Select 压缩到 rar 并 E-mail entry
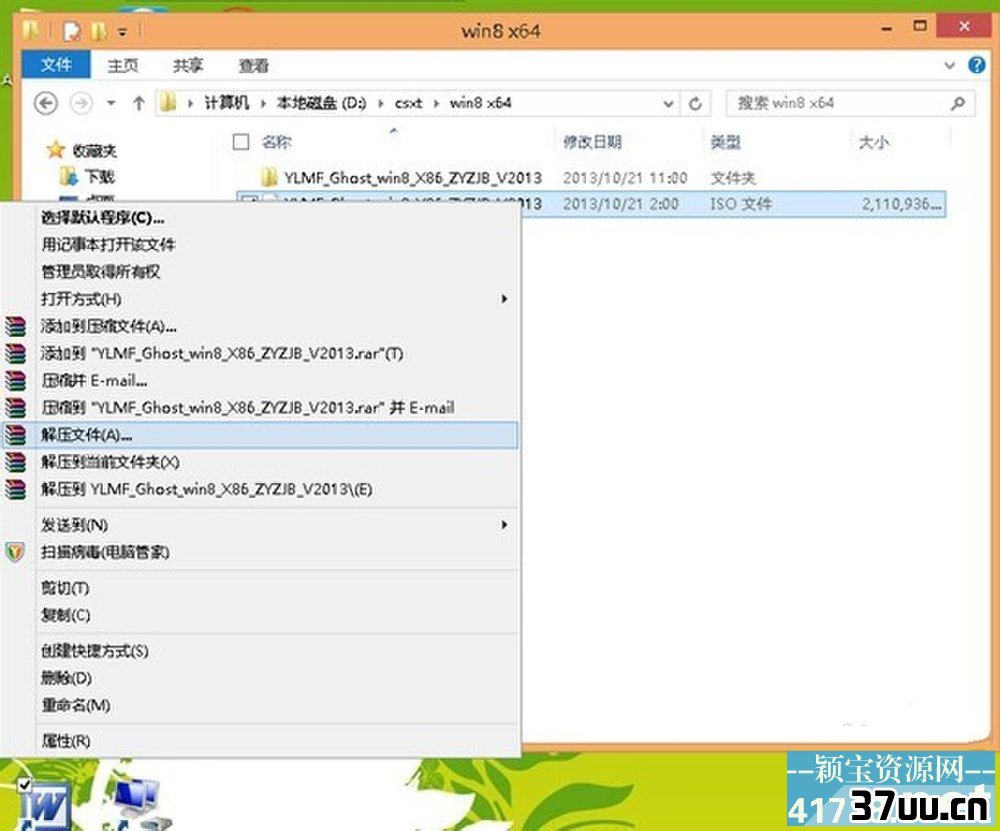This screenshot has height=831, width=1000. (x=247, y=408)
